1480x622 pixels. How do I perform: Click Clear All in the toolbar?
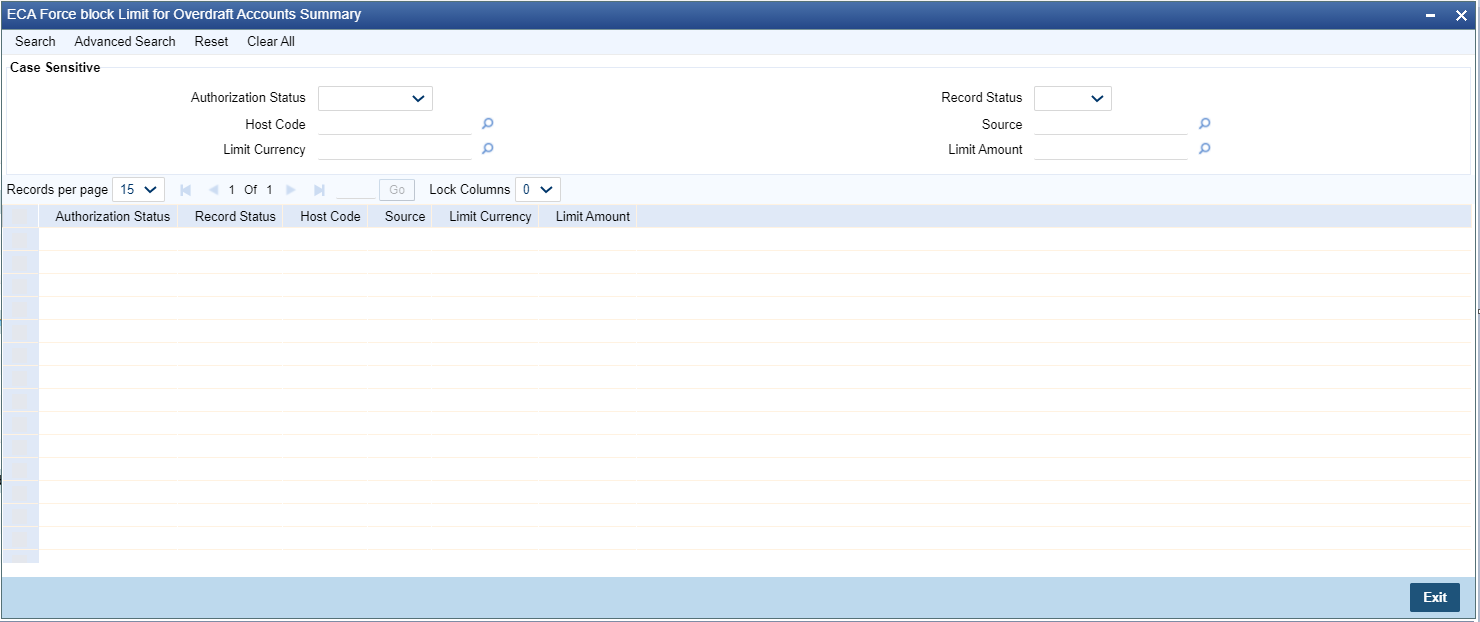click(x=271, y=41)
